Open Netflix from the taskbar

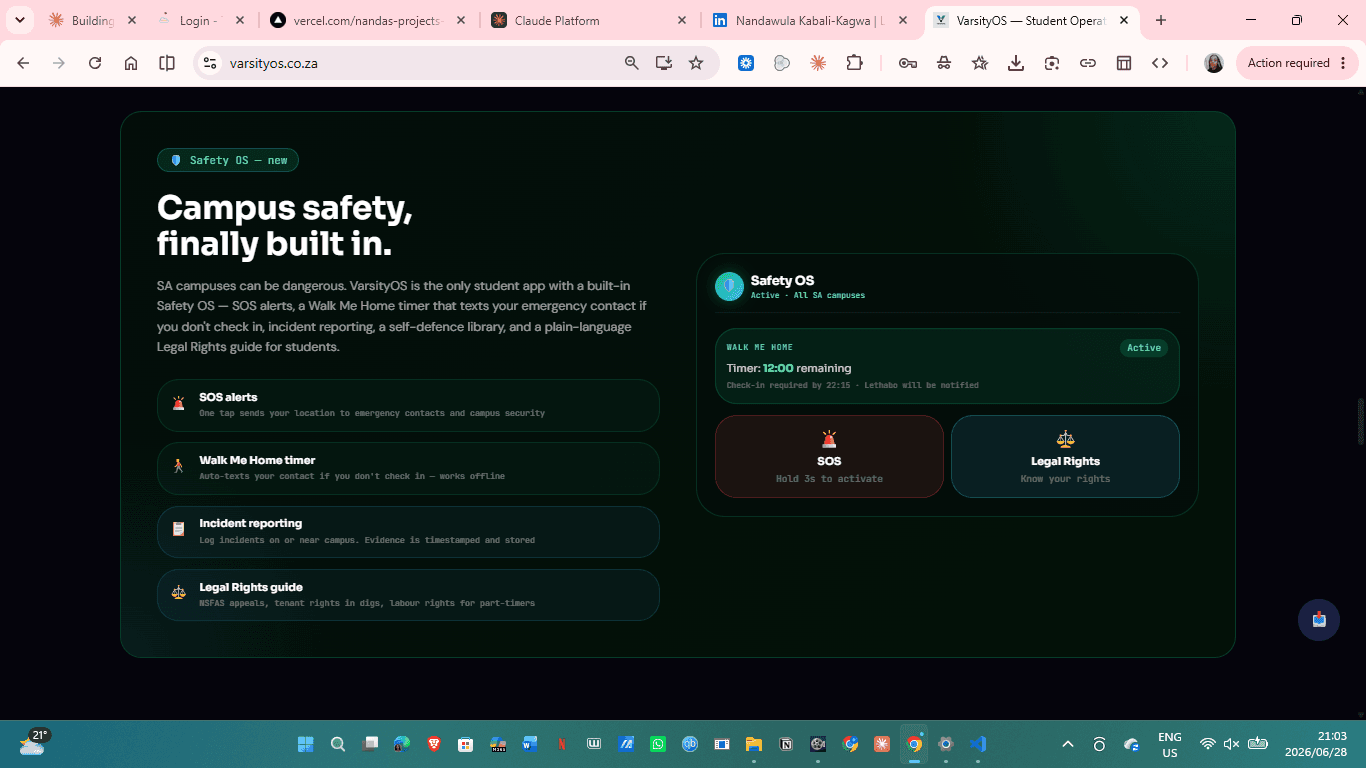562,744
